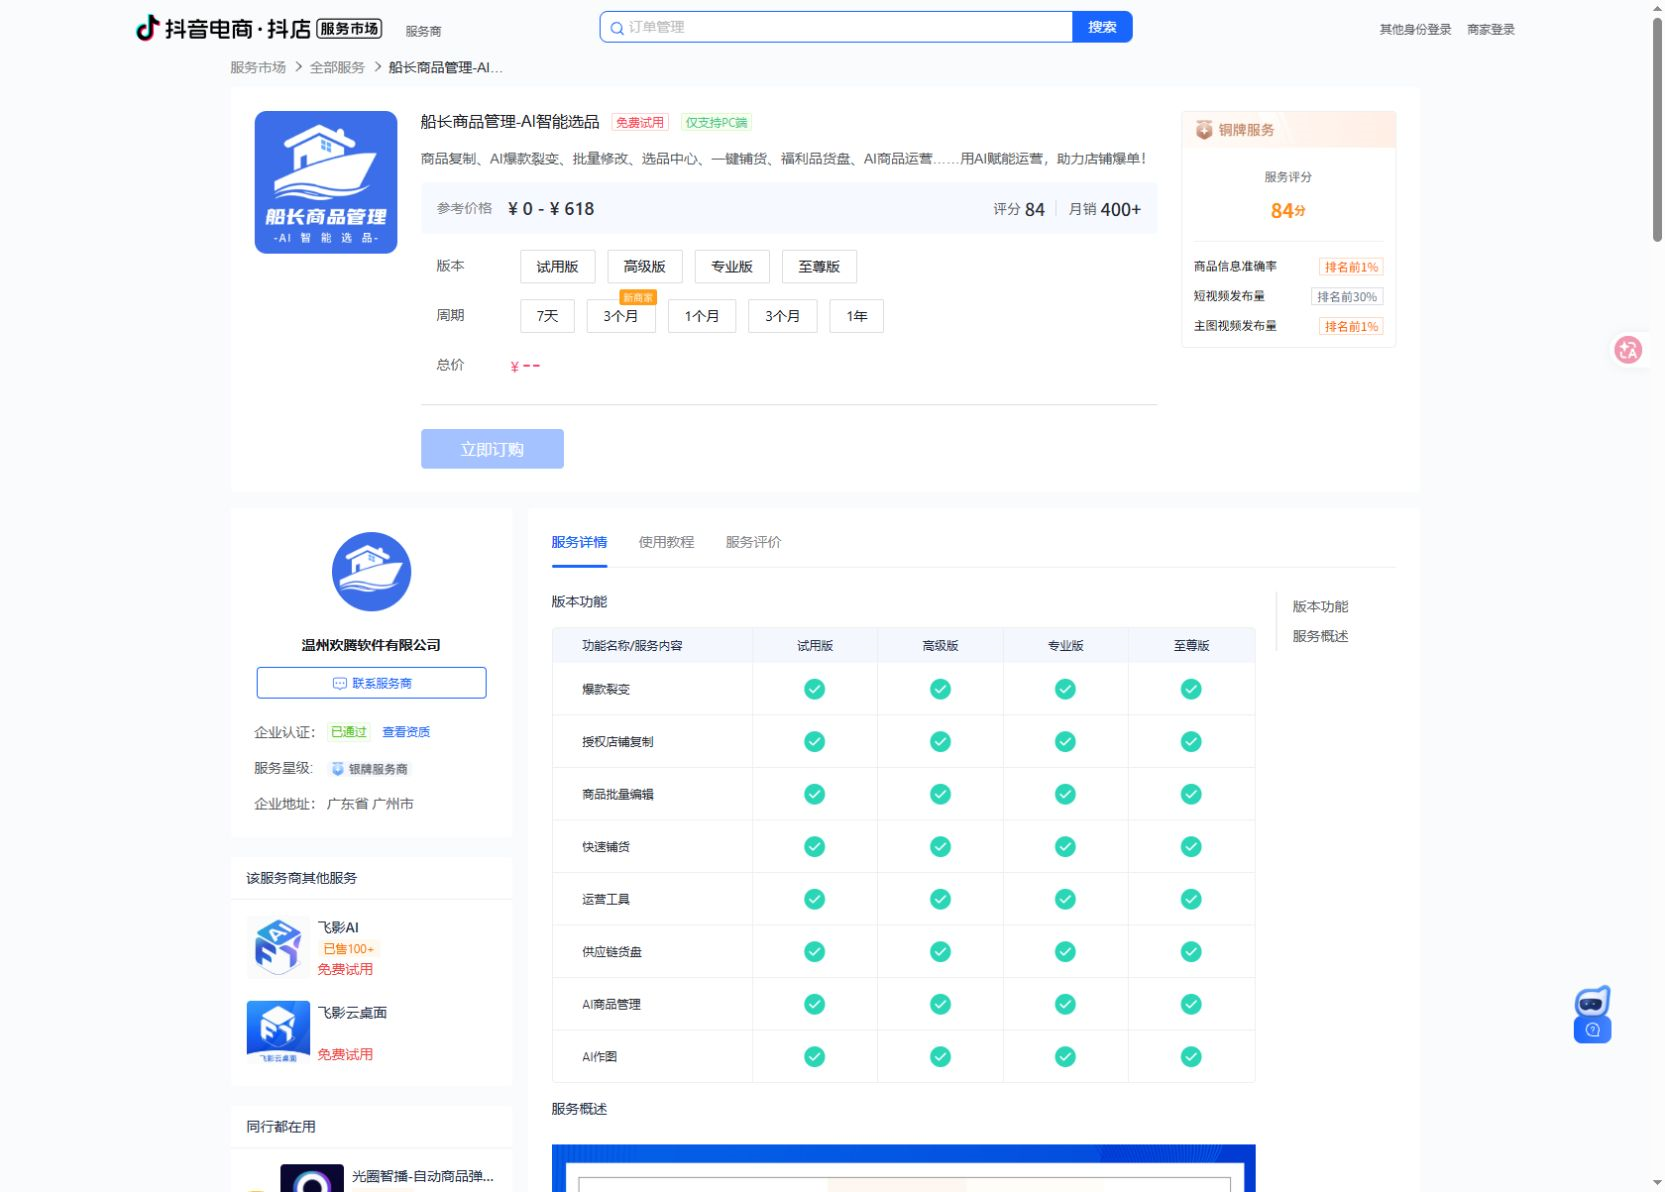The height and width of the screenshot is (1192, 1665).
Task: Open the 船长商品管理 app logo image
Action: [x=326, y=182]
